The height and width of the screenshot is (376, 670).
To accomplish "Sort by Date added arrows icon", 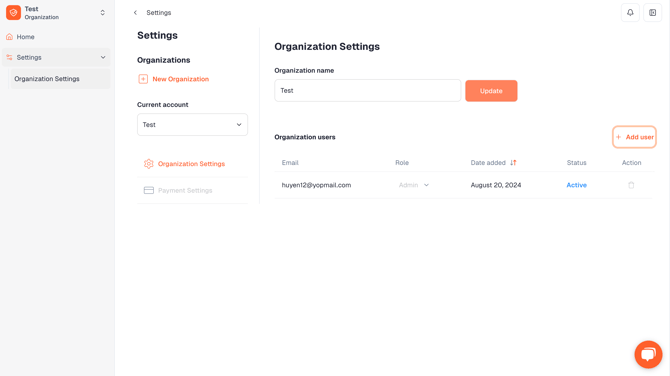I will (x=513, y=163).
